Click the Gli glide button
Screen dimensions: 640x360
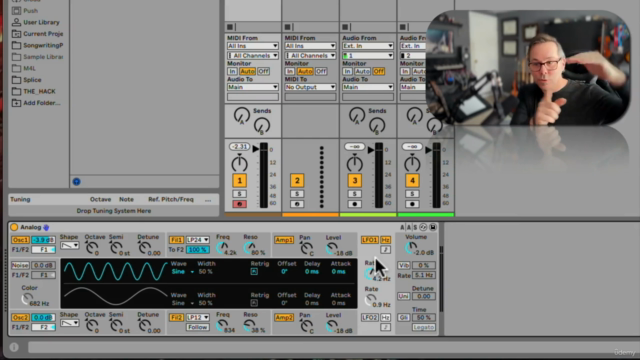(x=404, y=318)
